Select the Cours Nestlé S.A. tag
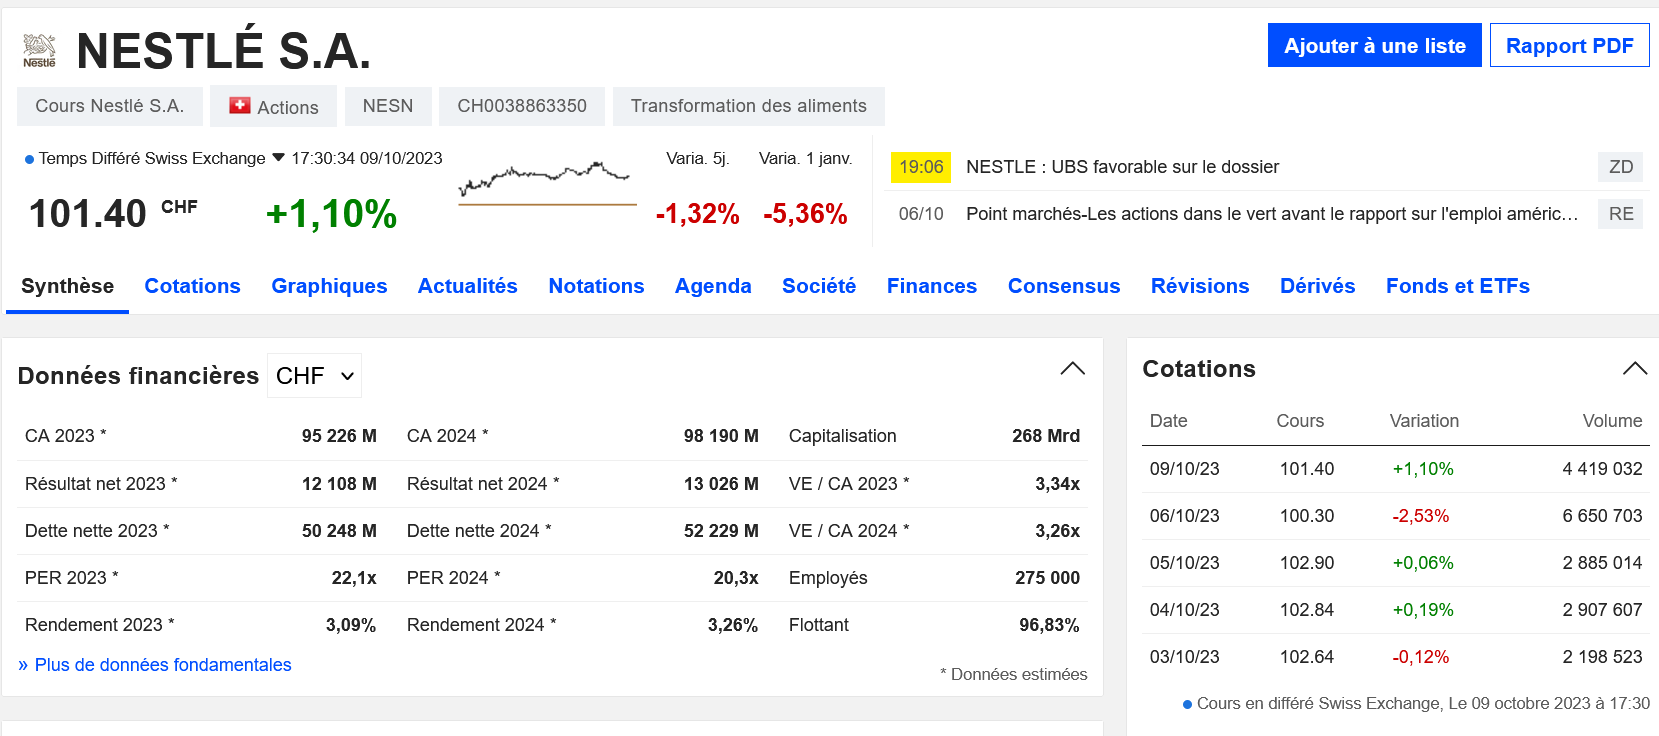This screenshot has height=736, width=1659. point(110,106)
